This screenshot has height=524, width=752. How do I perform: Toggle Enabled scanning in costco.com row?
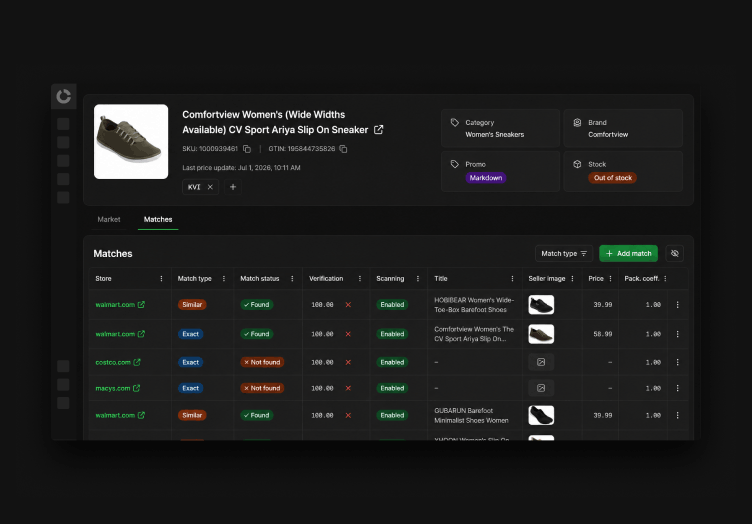pyautogui.click(x=392, y=362)
